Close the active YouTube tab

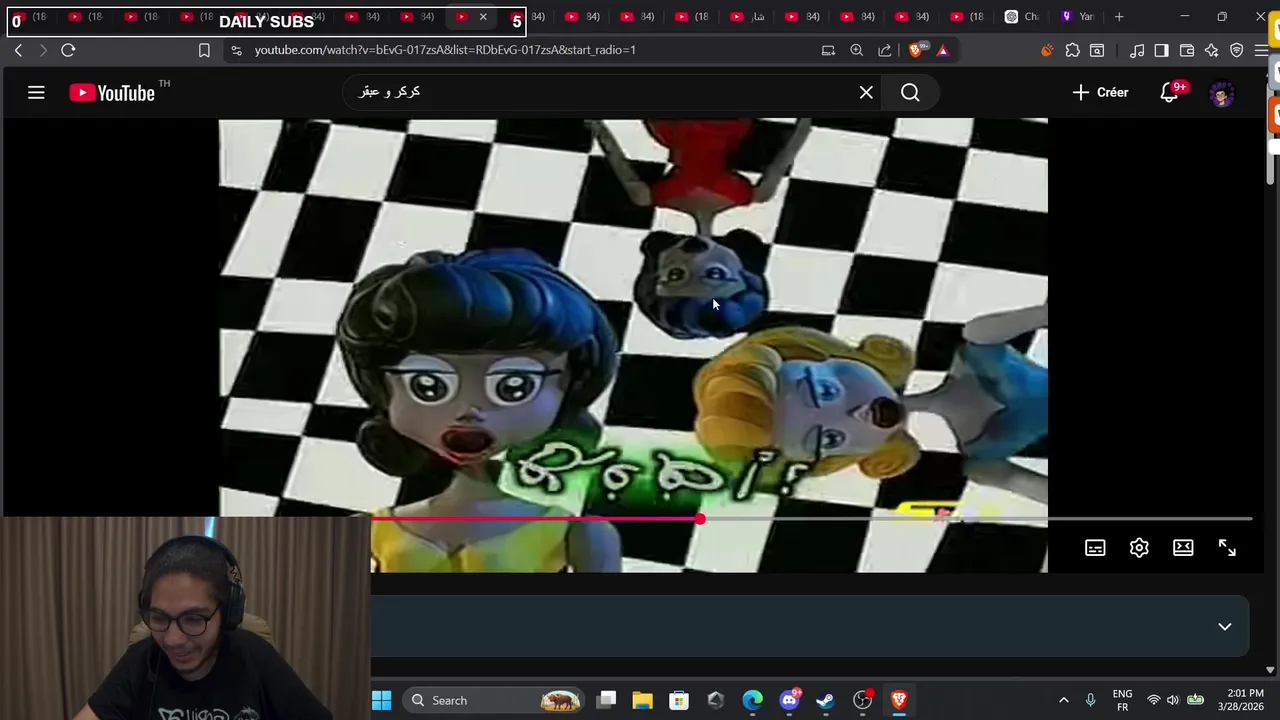click(483, 17)
